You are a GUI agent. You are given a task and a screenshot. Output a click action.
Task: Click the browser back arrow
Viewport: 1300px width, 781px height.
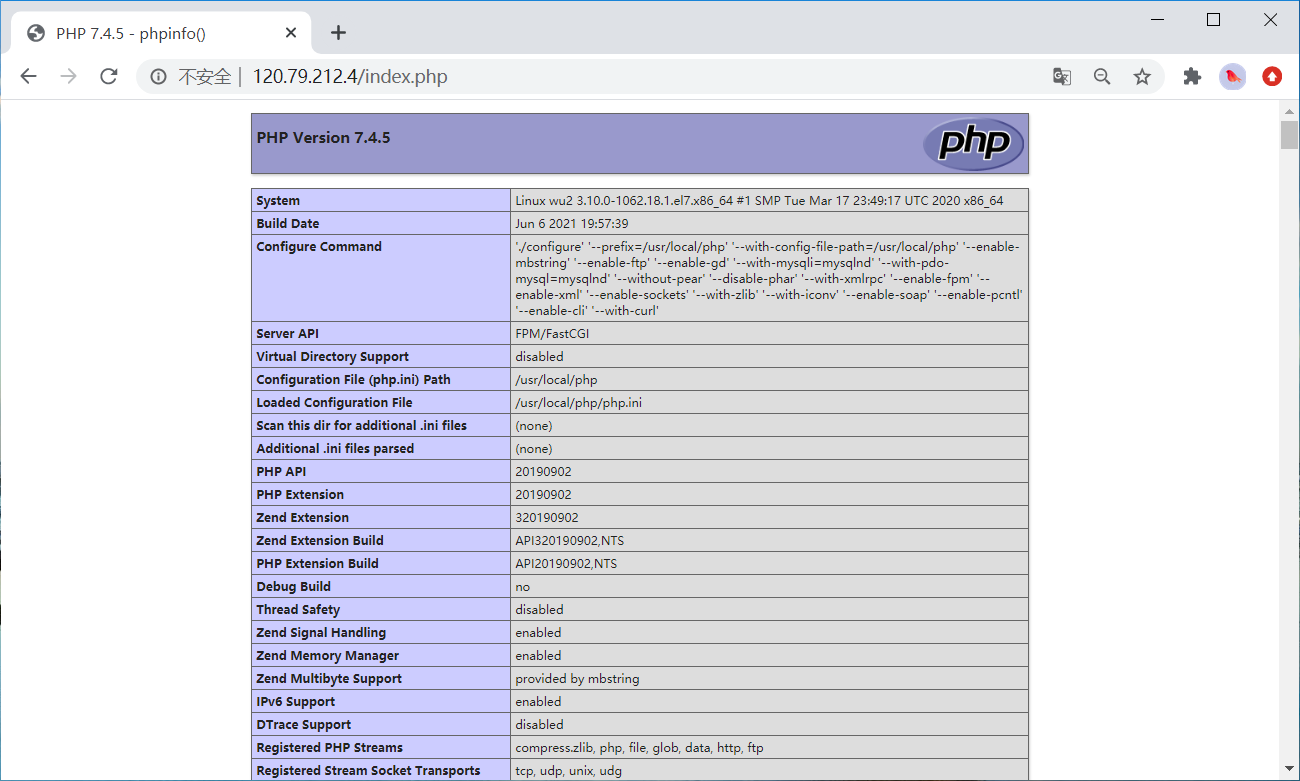click(28, 76)
